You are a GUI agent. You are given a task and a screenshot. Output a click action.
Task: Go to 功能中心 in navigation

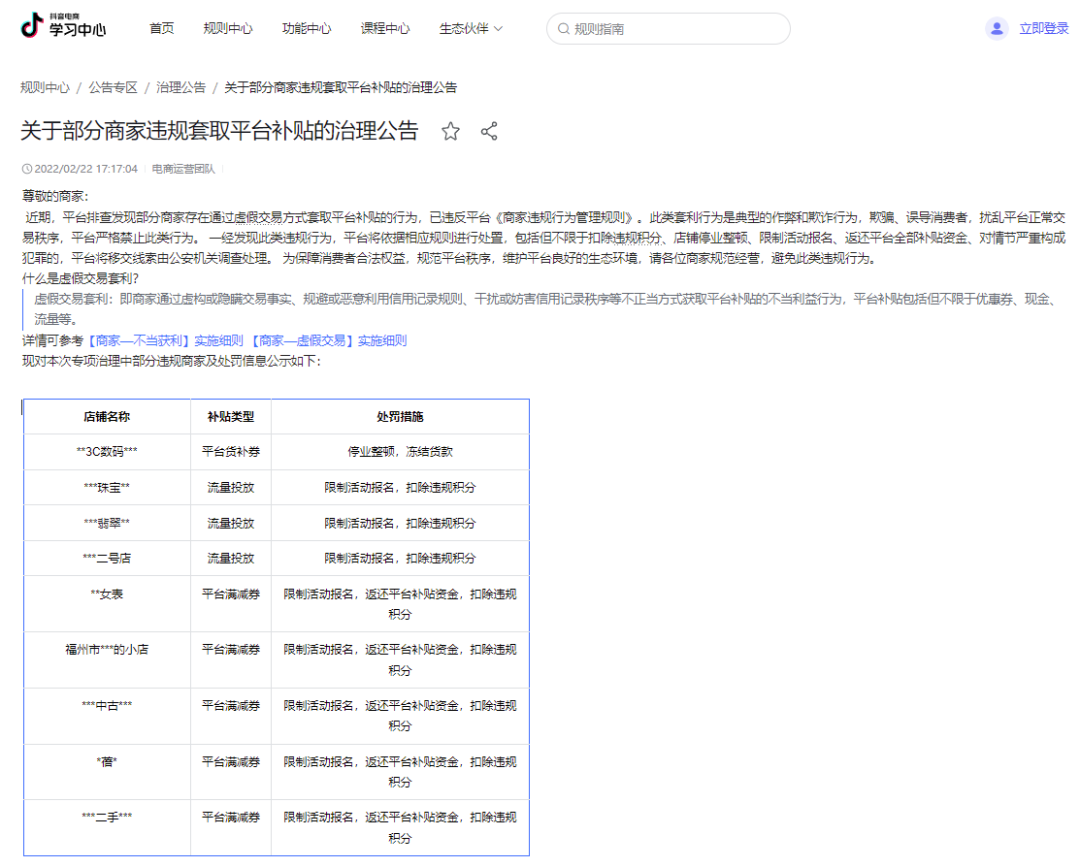[x=306, y=28]
